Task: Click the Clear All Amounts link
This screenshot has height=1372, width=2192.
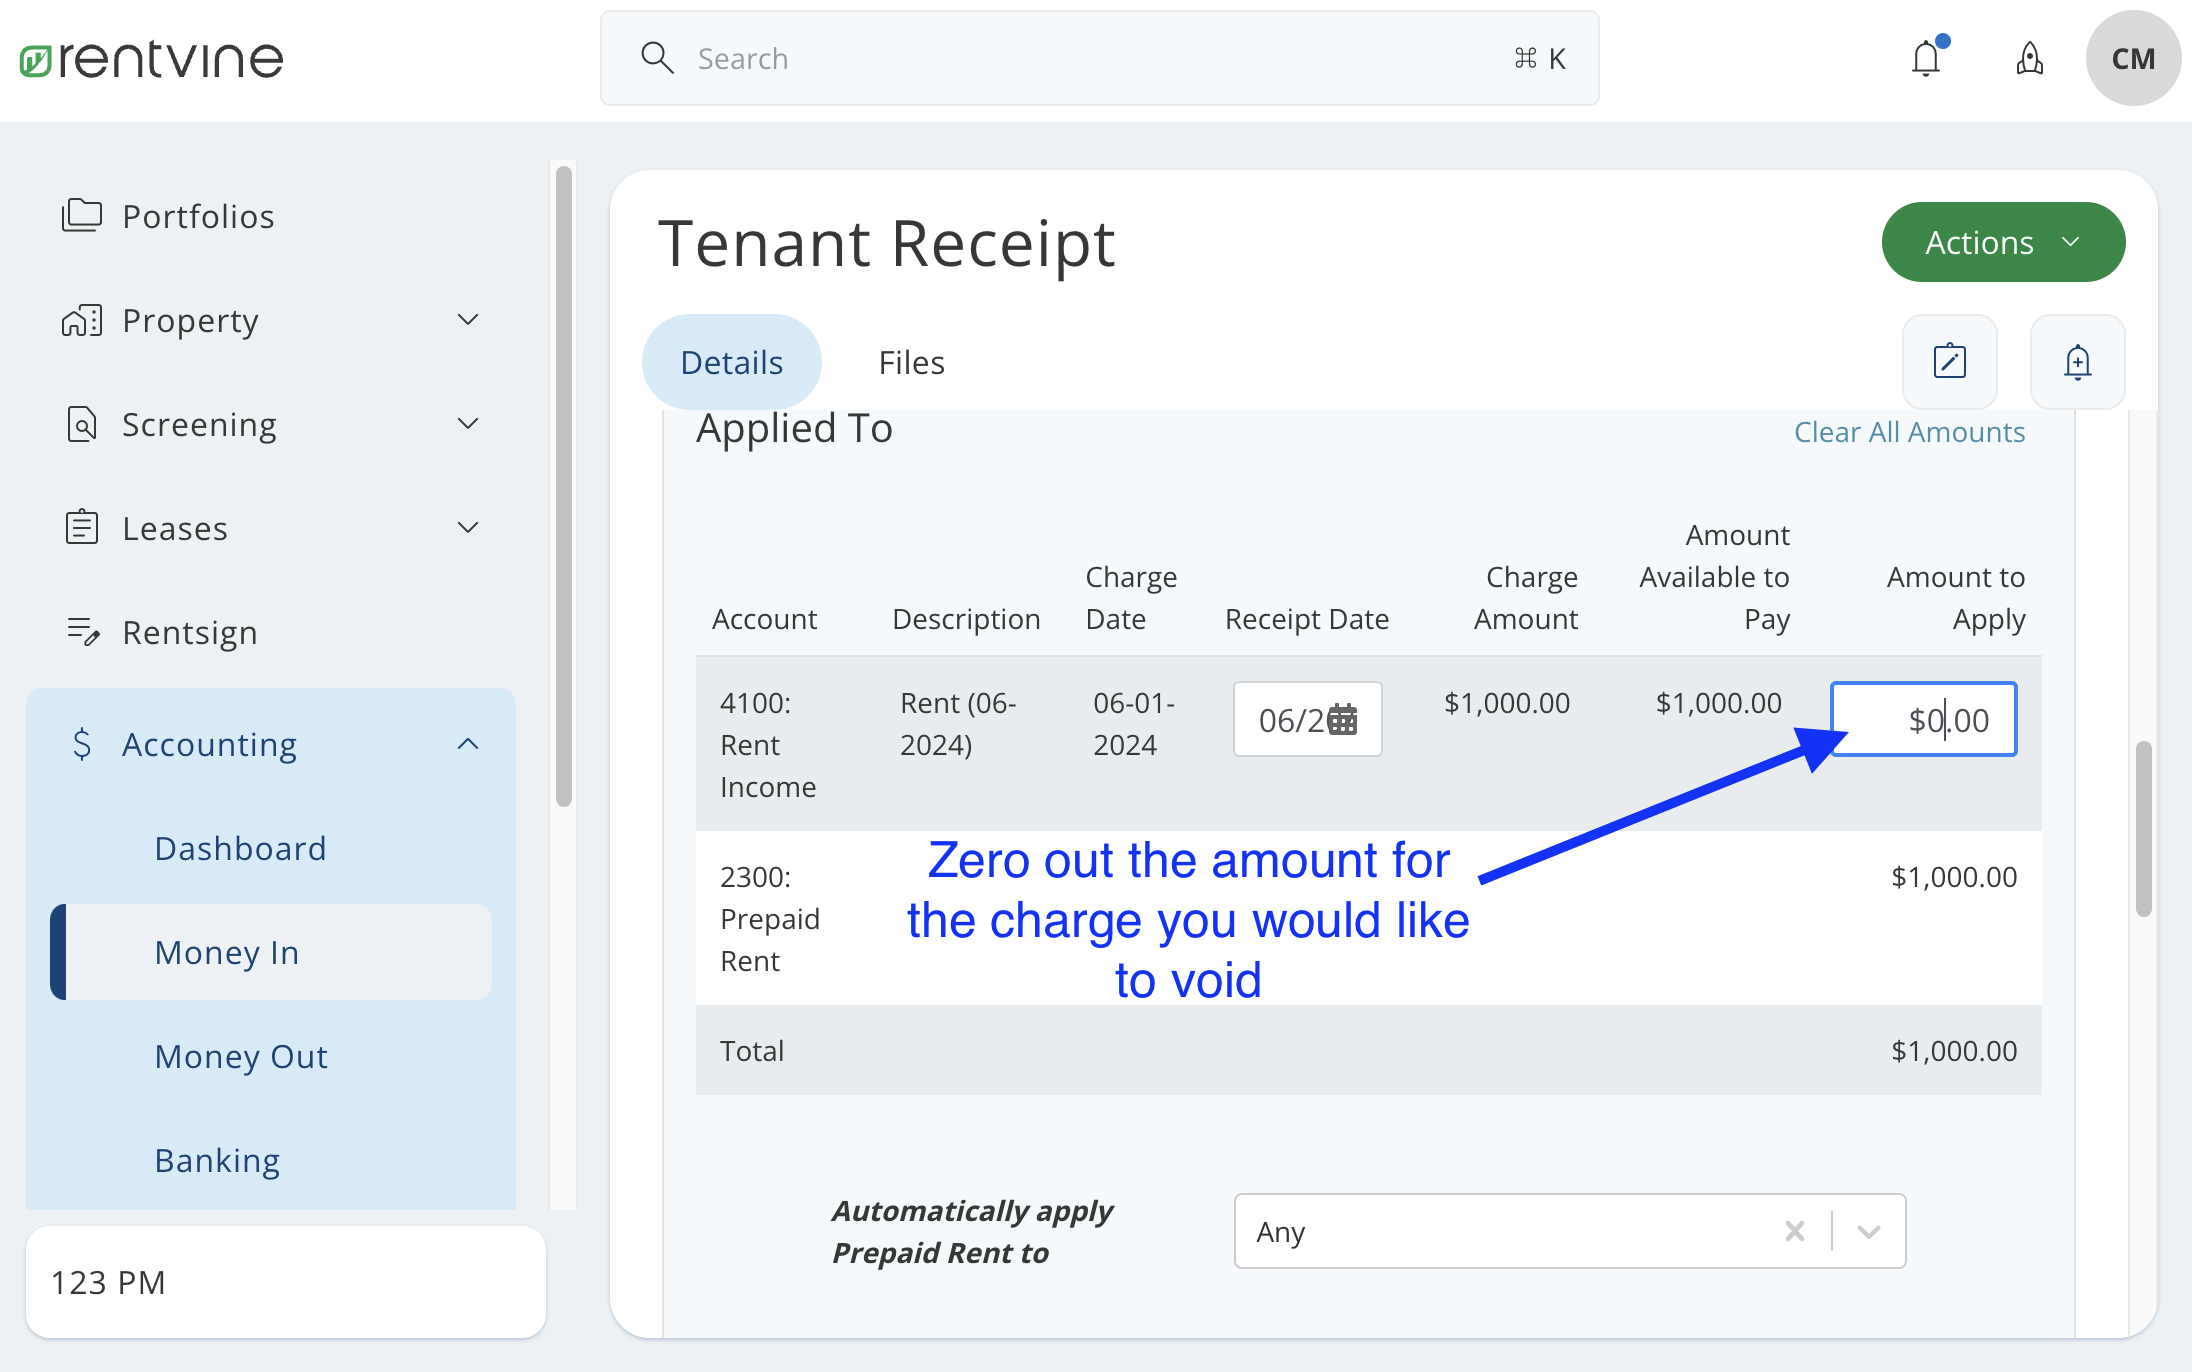Action: [x=1908, y=431]
